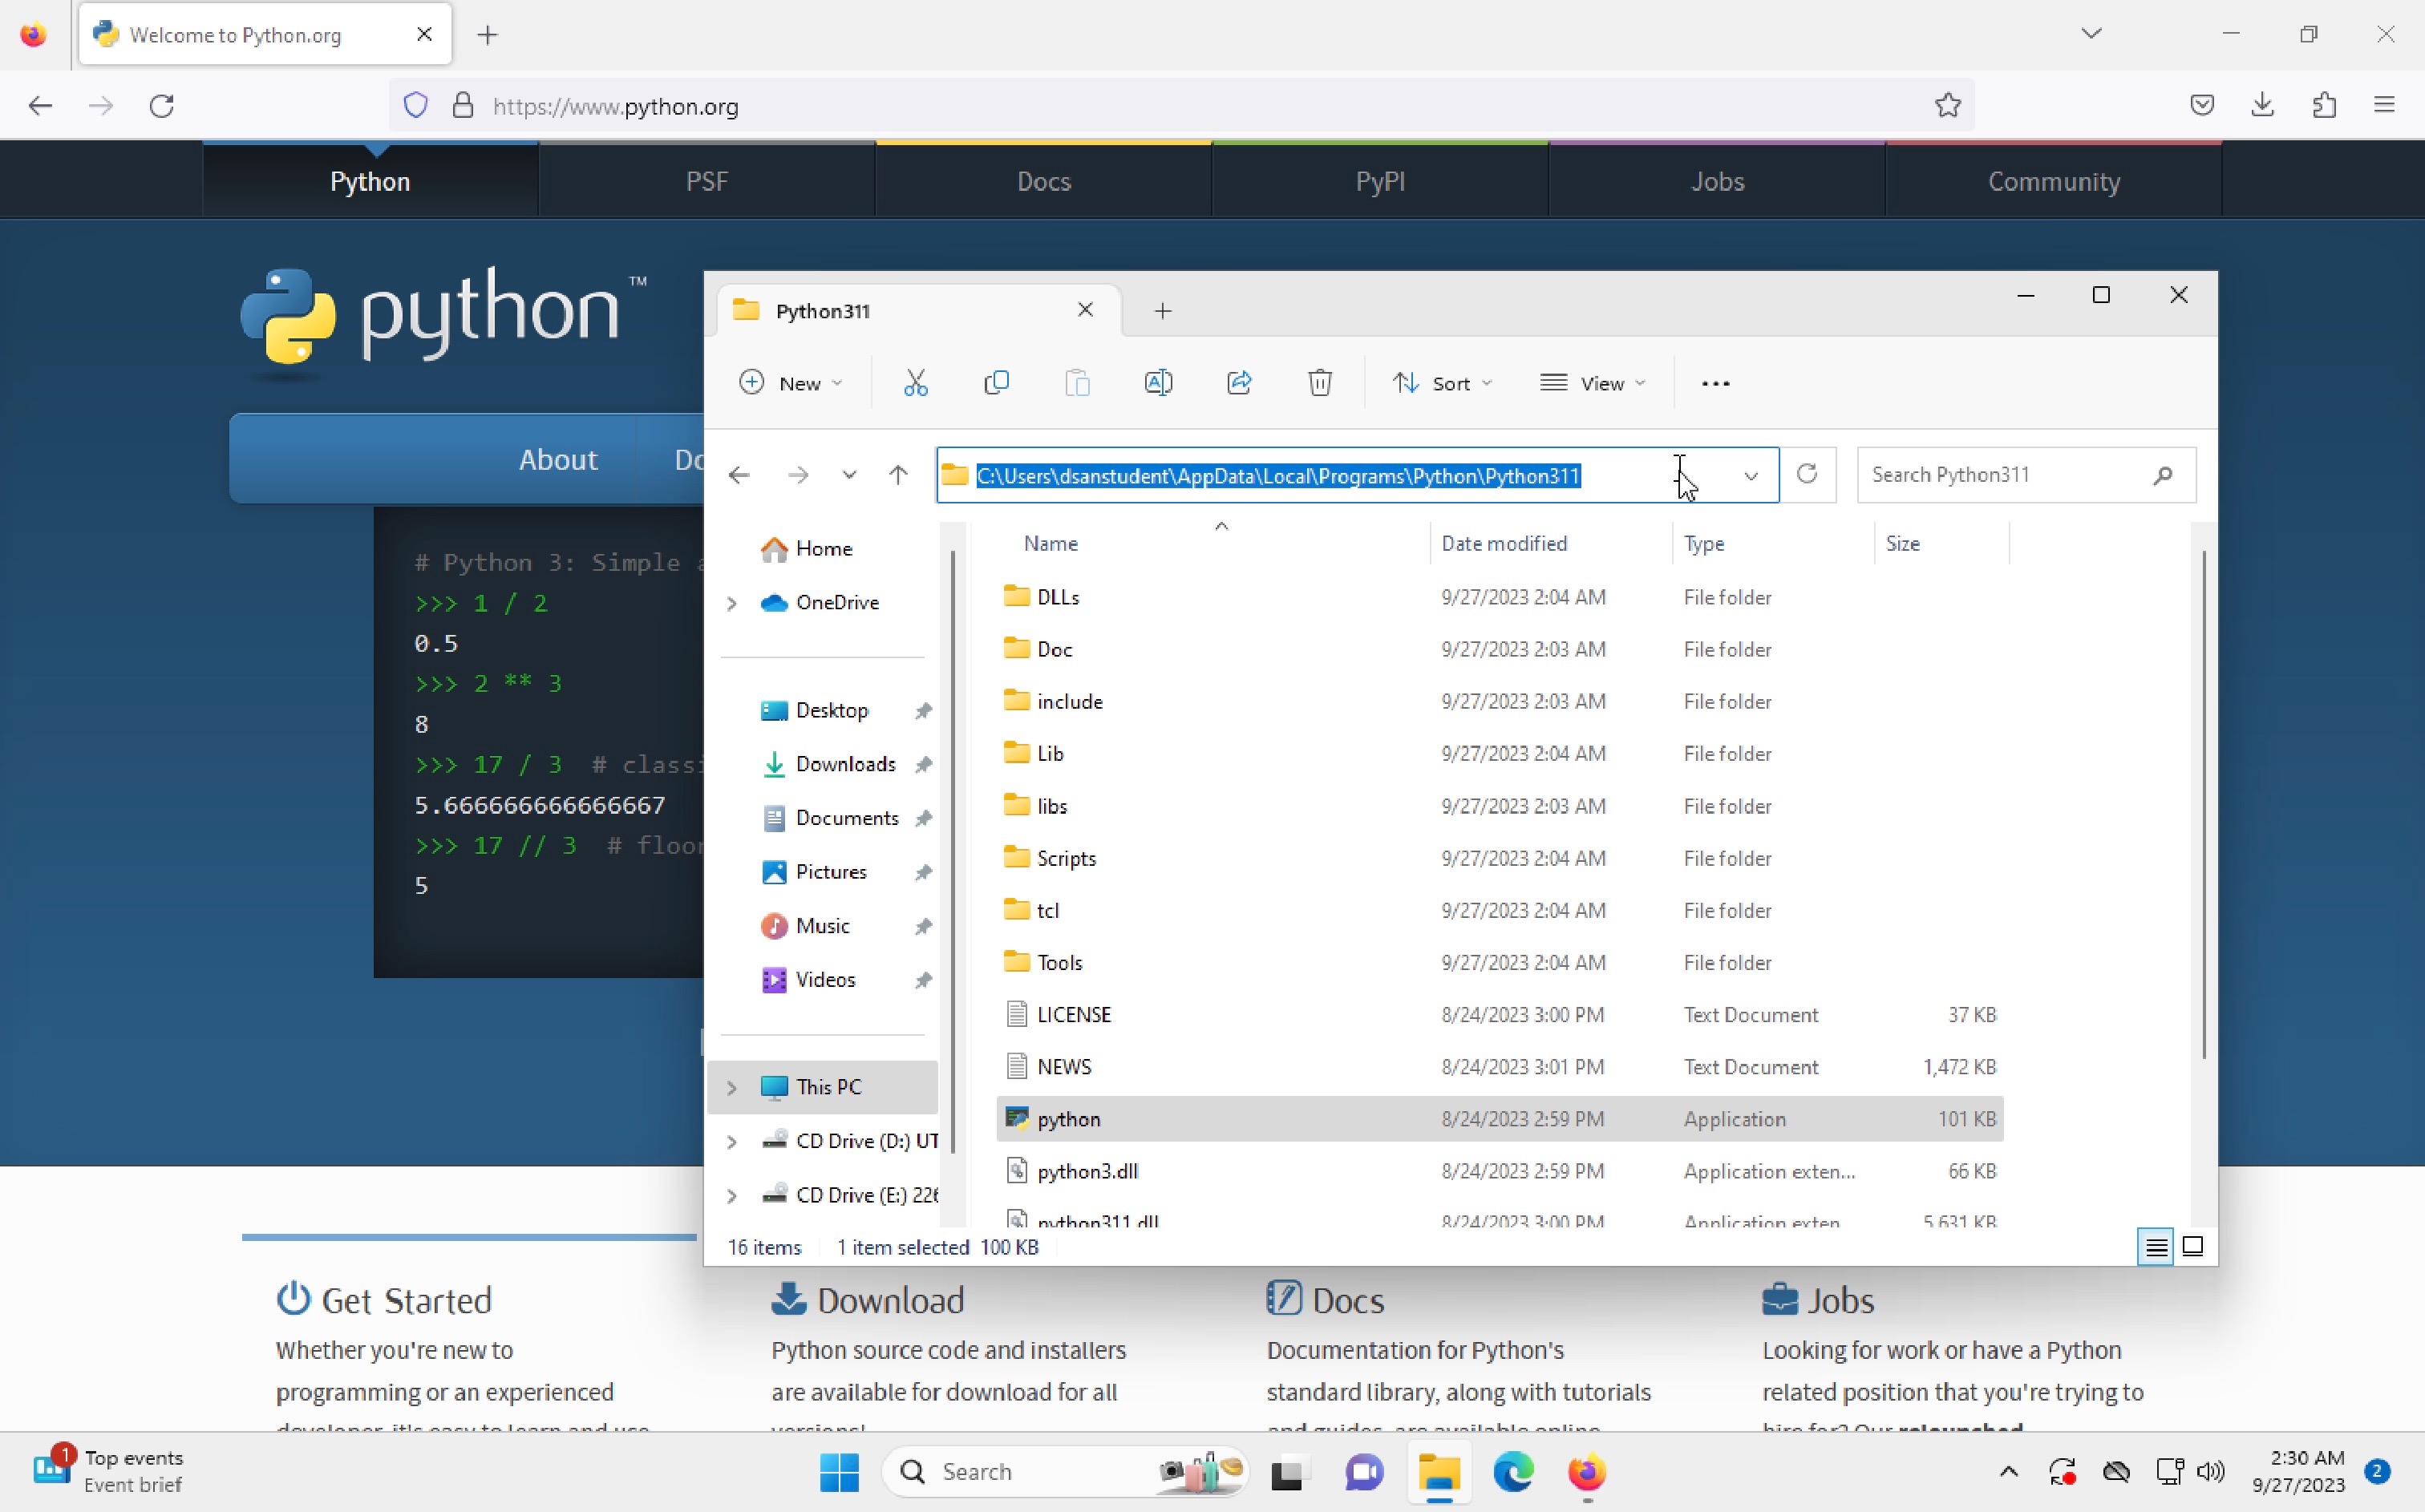Viewport: 2425px width, 1512px height.
Task: Open Firefox Downloads panel icon
Action: (2263, 105)
